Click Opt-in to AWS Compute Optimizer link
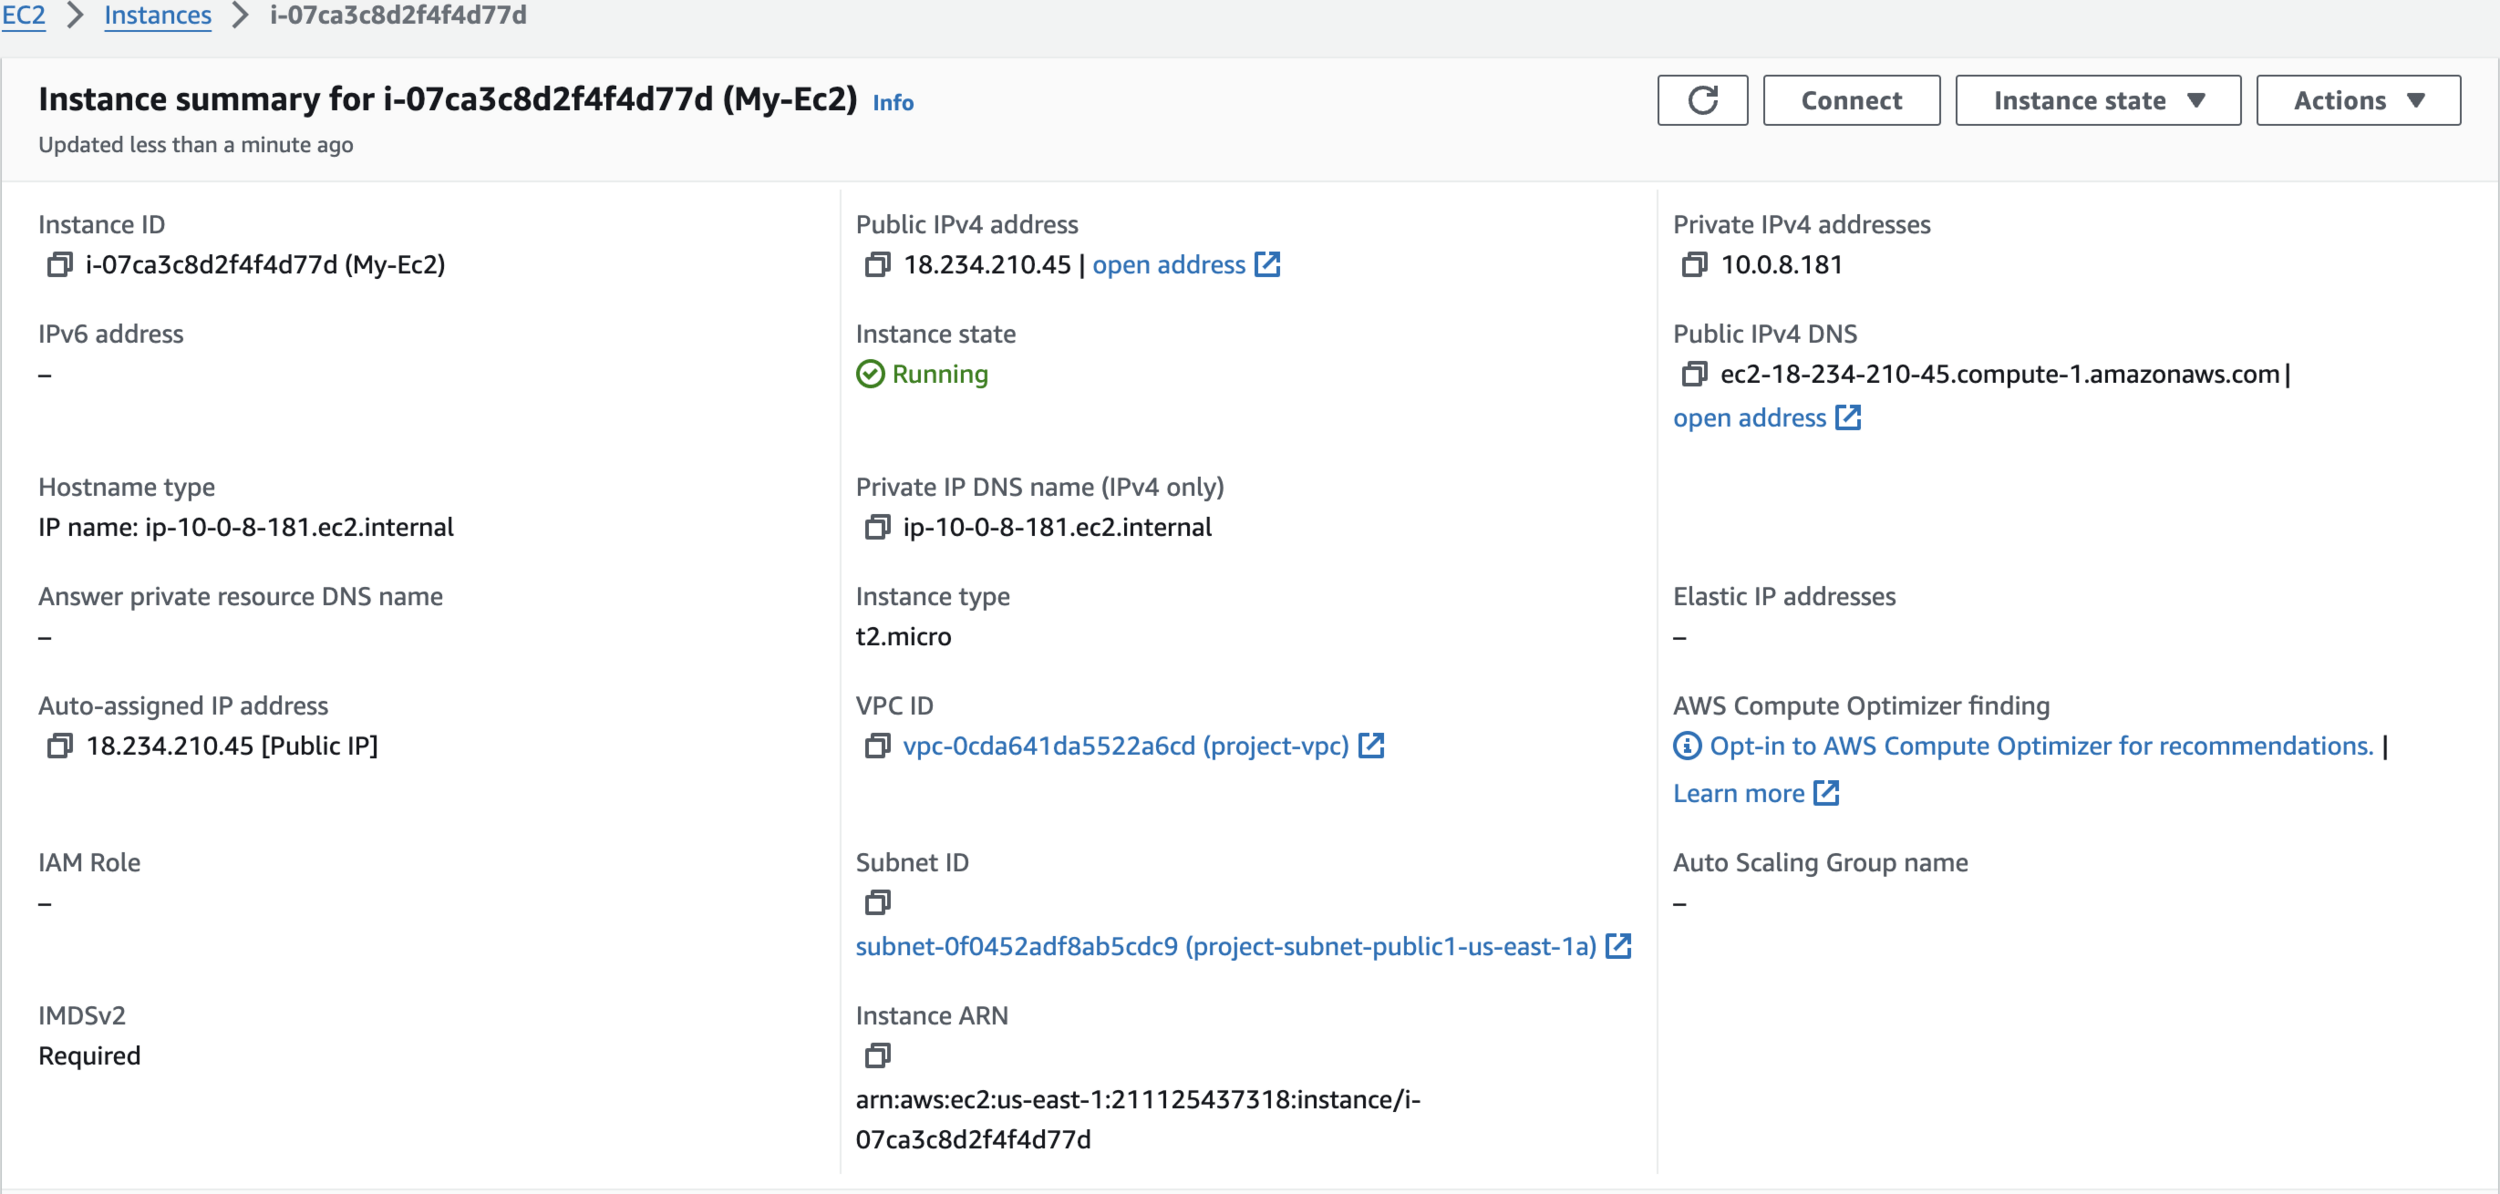This screenshot has width=2500, height=1194. point(2040,746)
